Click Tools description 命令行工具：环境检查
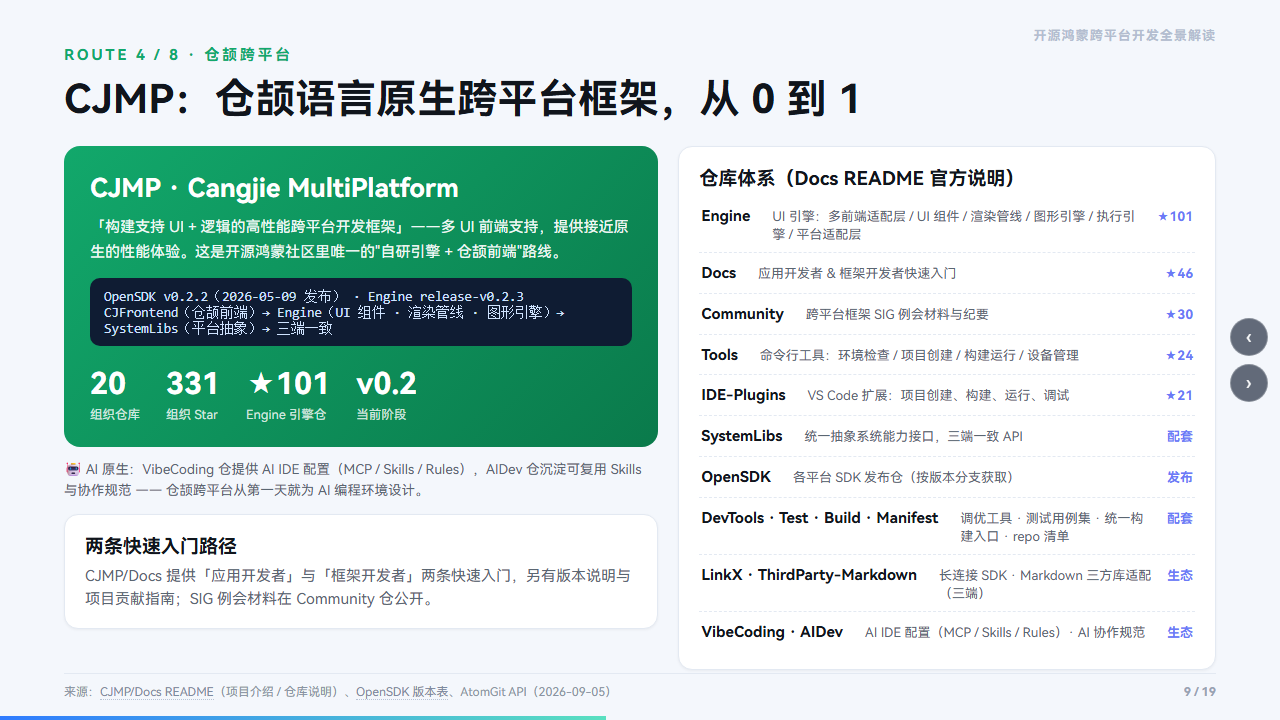The height and width of the screenshot is (720, 1280). [x=919, y=355]
